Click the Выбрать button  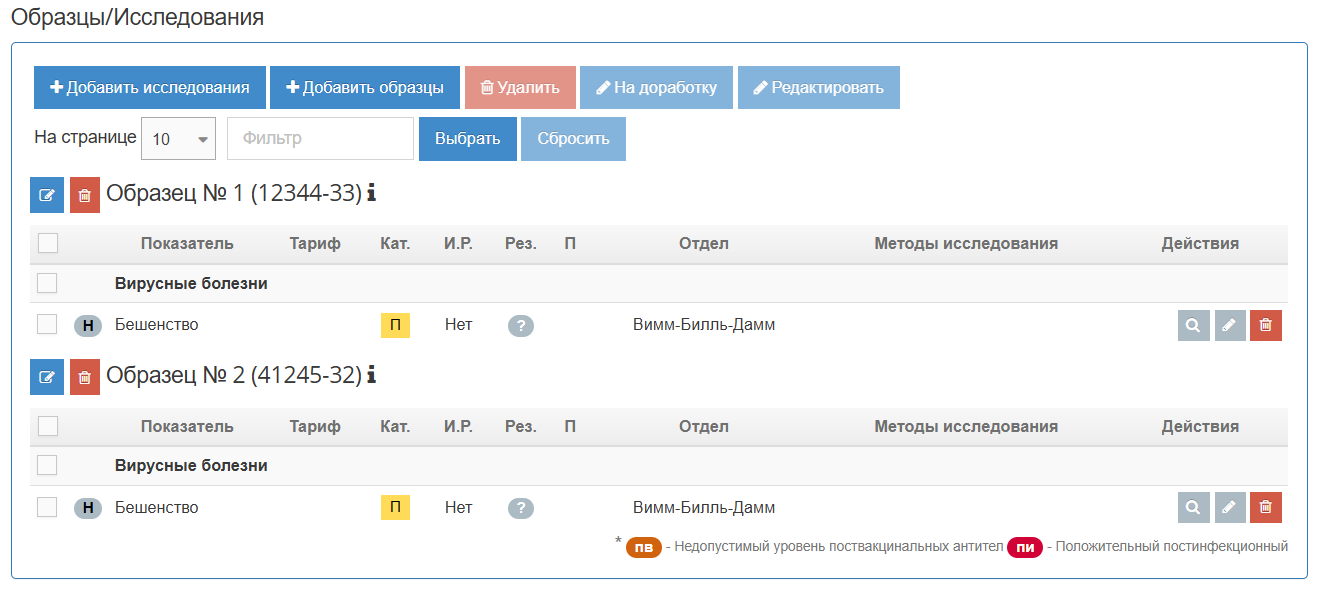click(x=467, y=139)
